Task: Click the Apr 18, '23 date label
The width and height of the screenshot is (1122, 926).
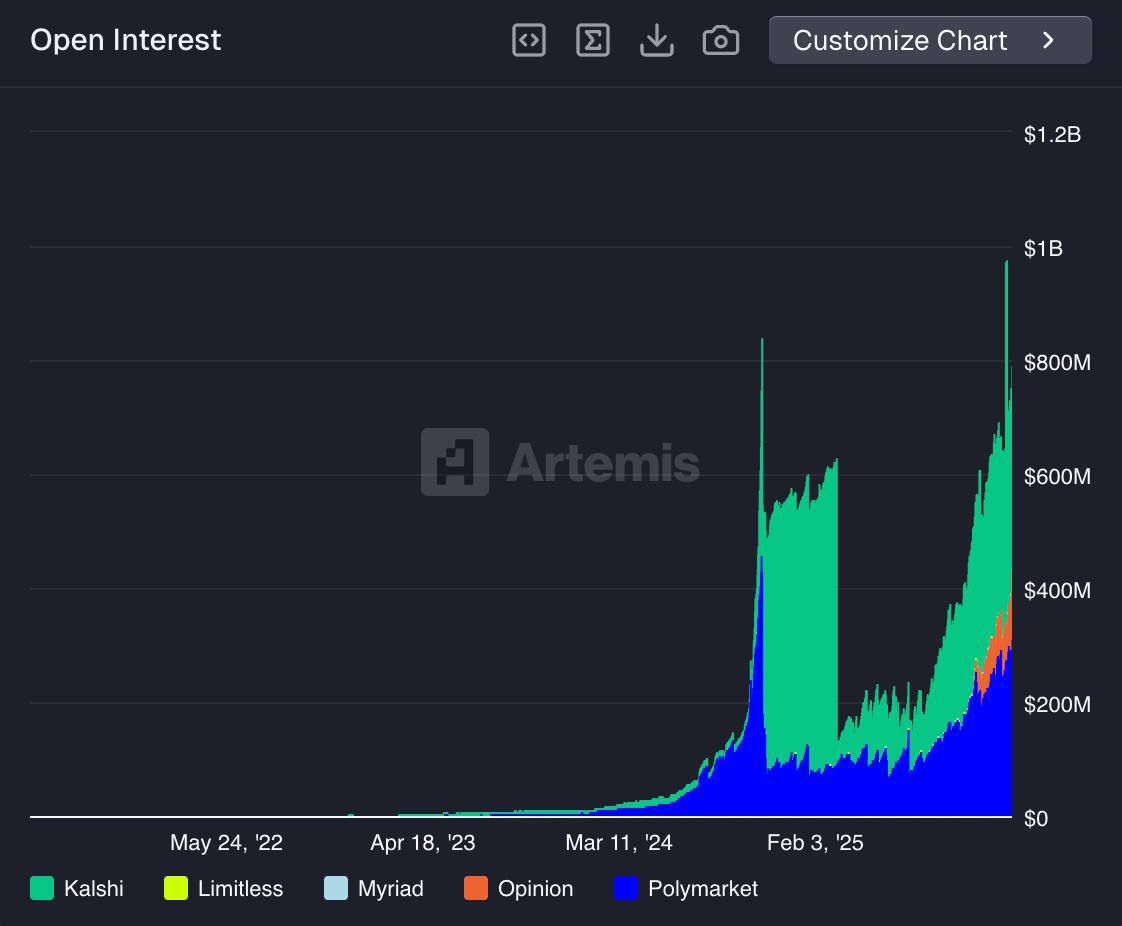Action: [x=423, y=843]
